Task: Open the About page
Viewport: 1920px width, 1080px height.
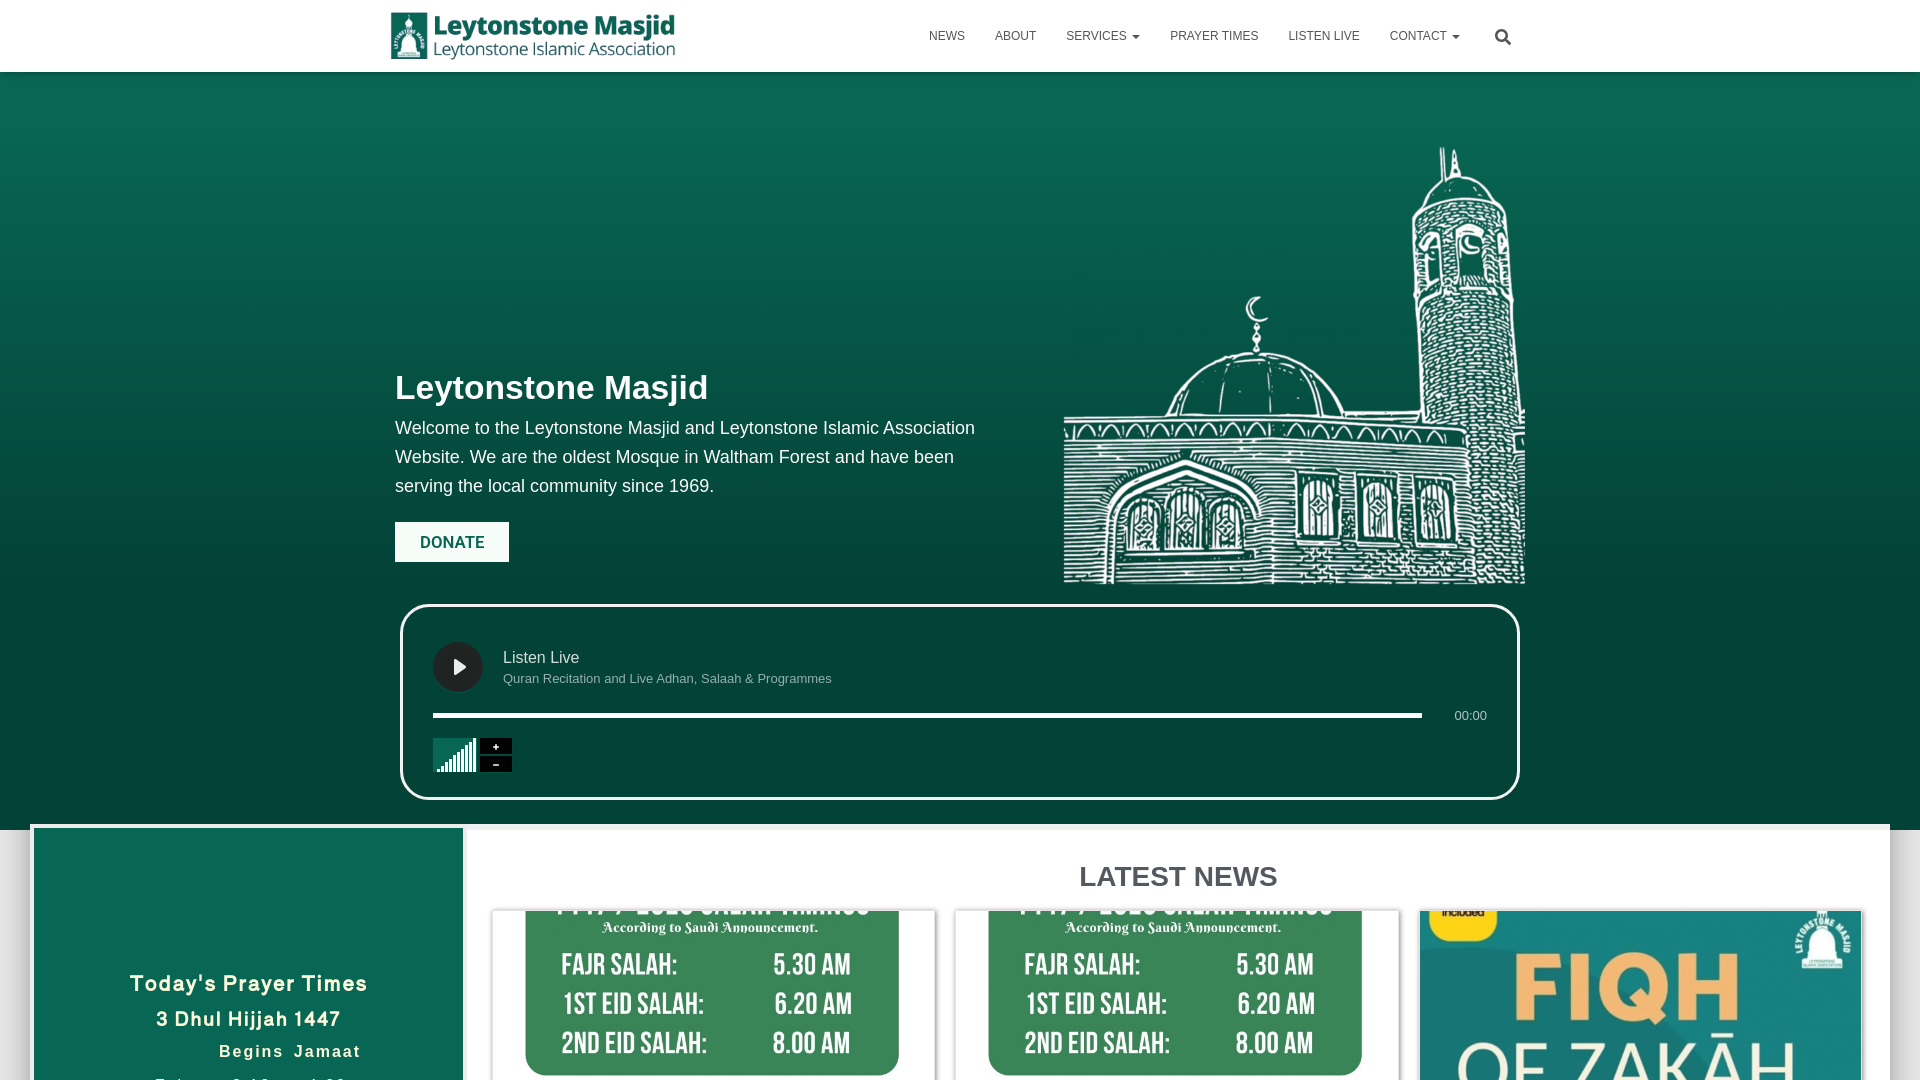Action: tap(1015, 36)
